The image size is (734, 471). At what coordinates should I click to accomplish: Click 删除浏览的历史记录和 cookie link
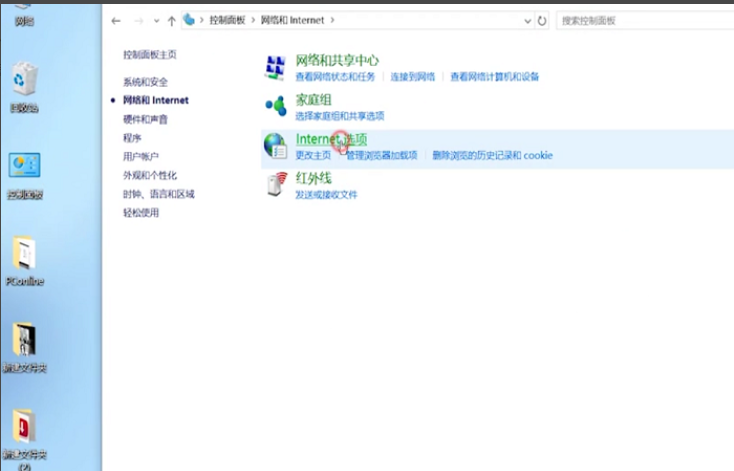click(492, 156)
